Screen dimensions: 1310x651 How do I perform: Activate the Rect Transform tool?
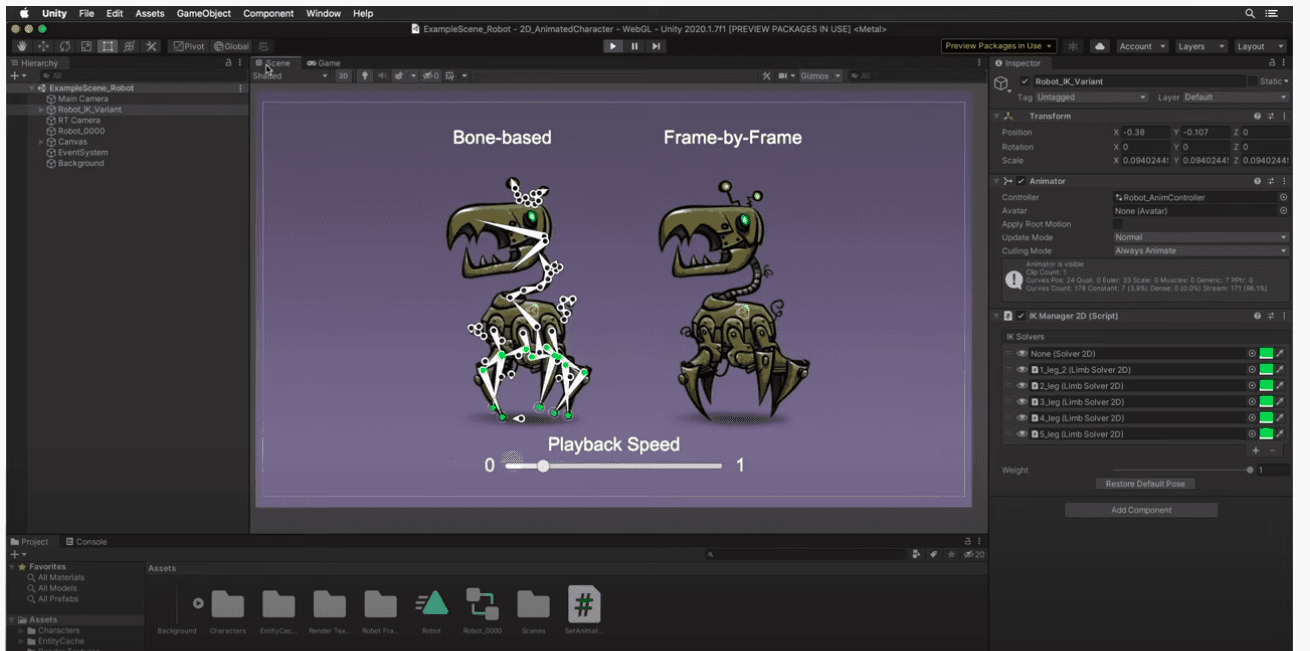pos(108,46)
